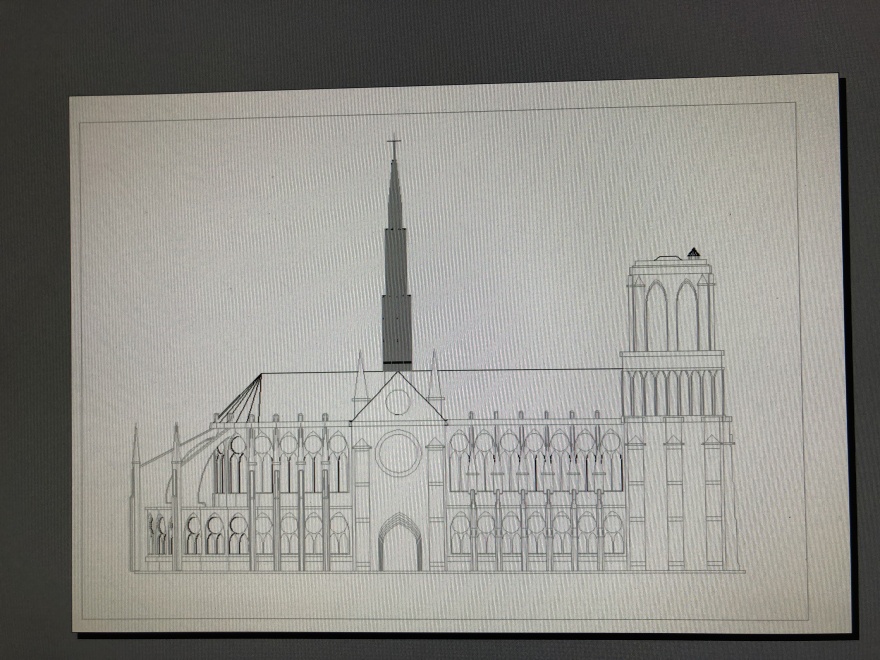Select the bell tower's left tall arched opening
This screenshot has width=880, height=660.
pyautogui.click(x=656, y=316)
